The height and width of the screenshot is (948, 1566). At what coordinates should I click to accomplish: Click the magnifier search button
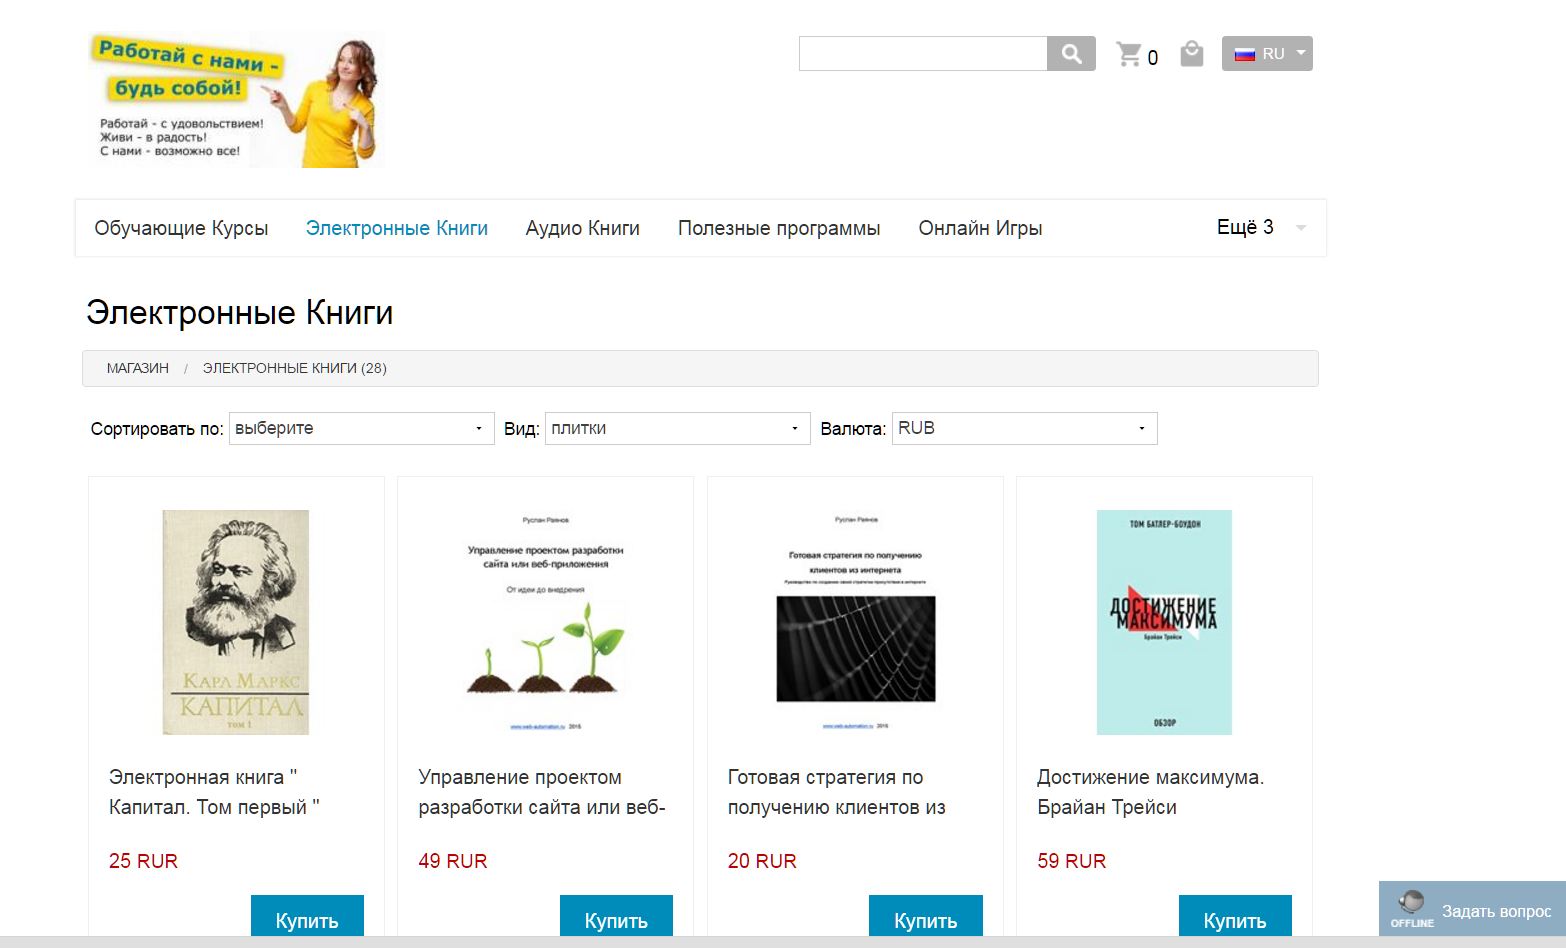1071,54
